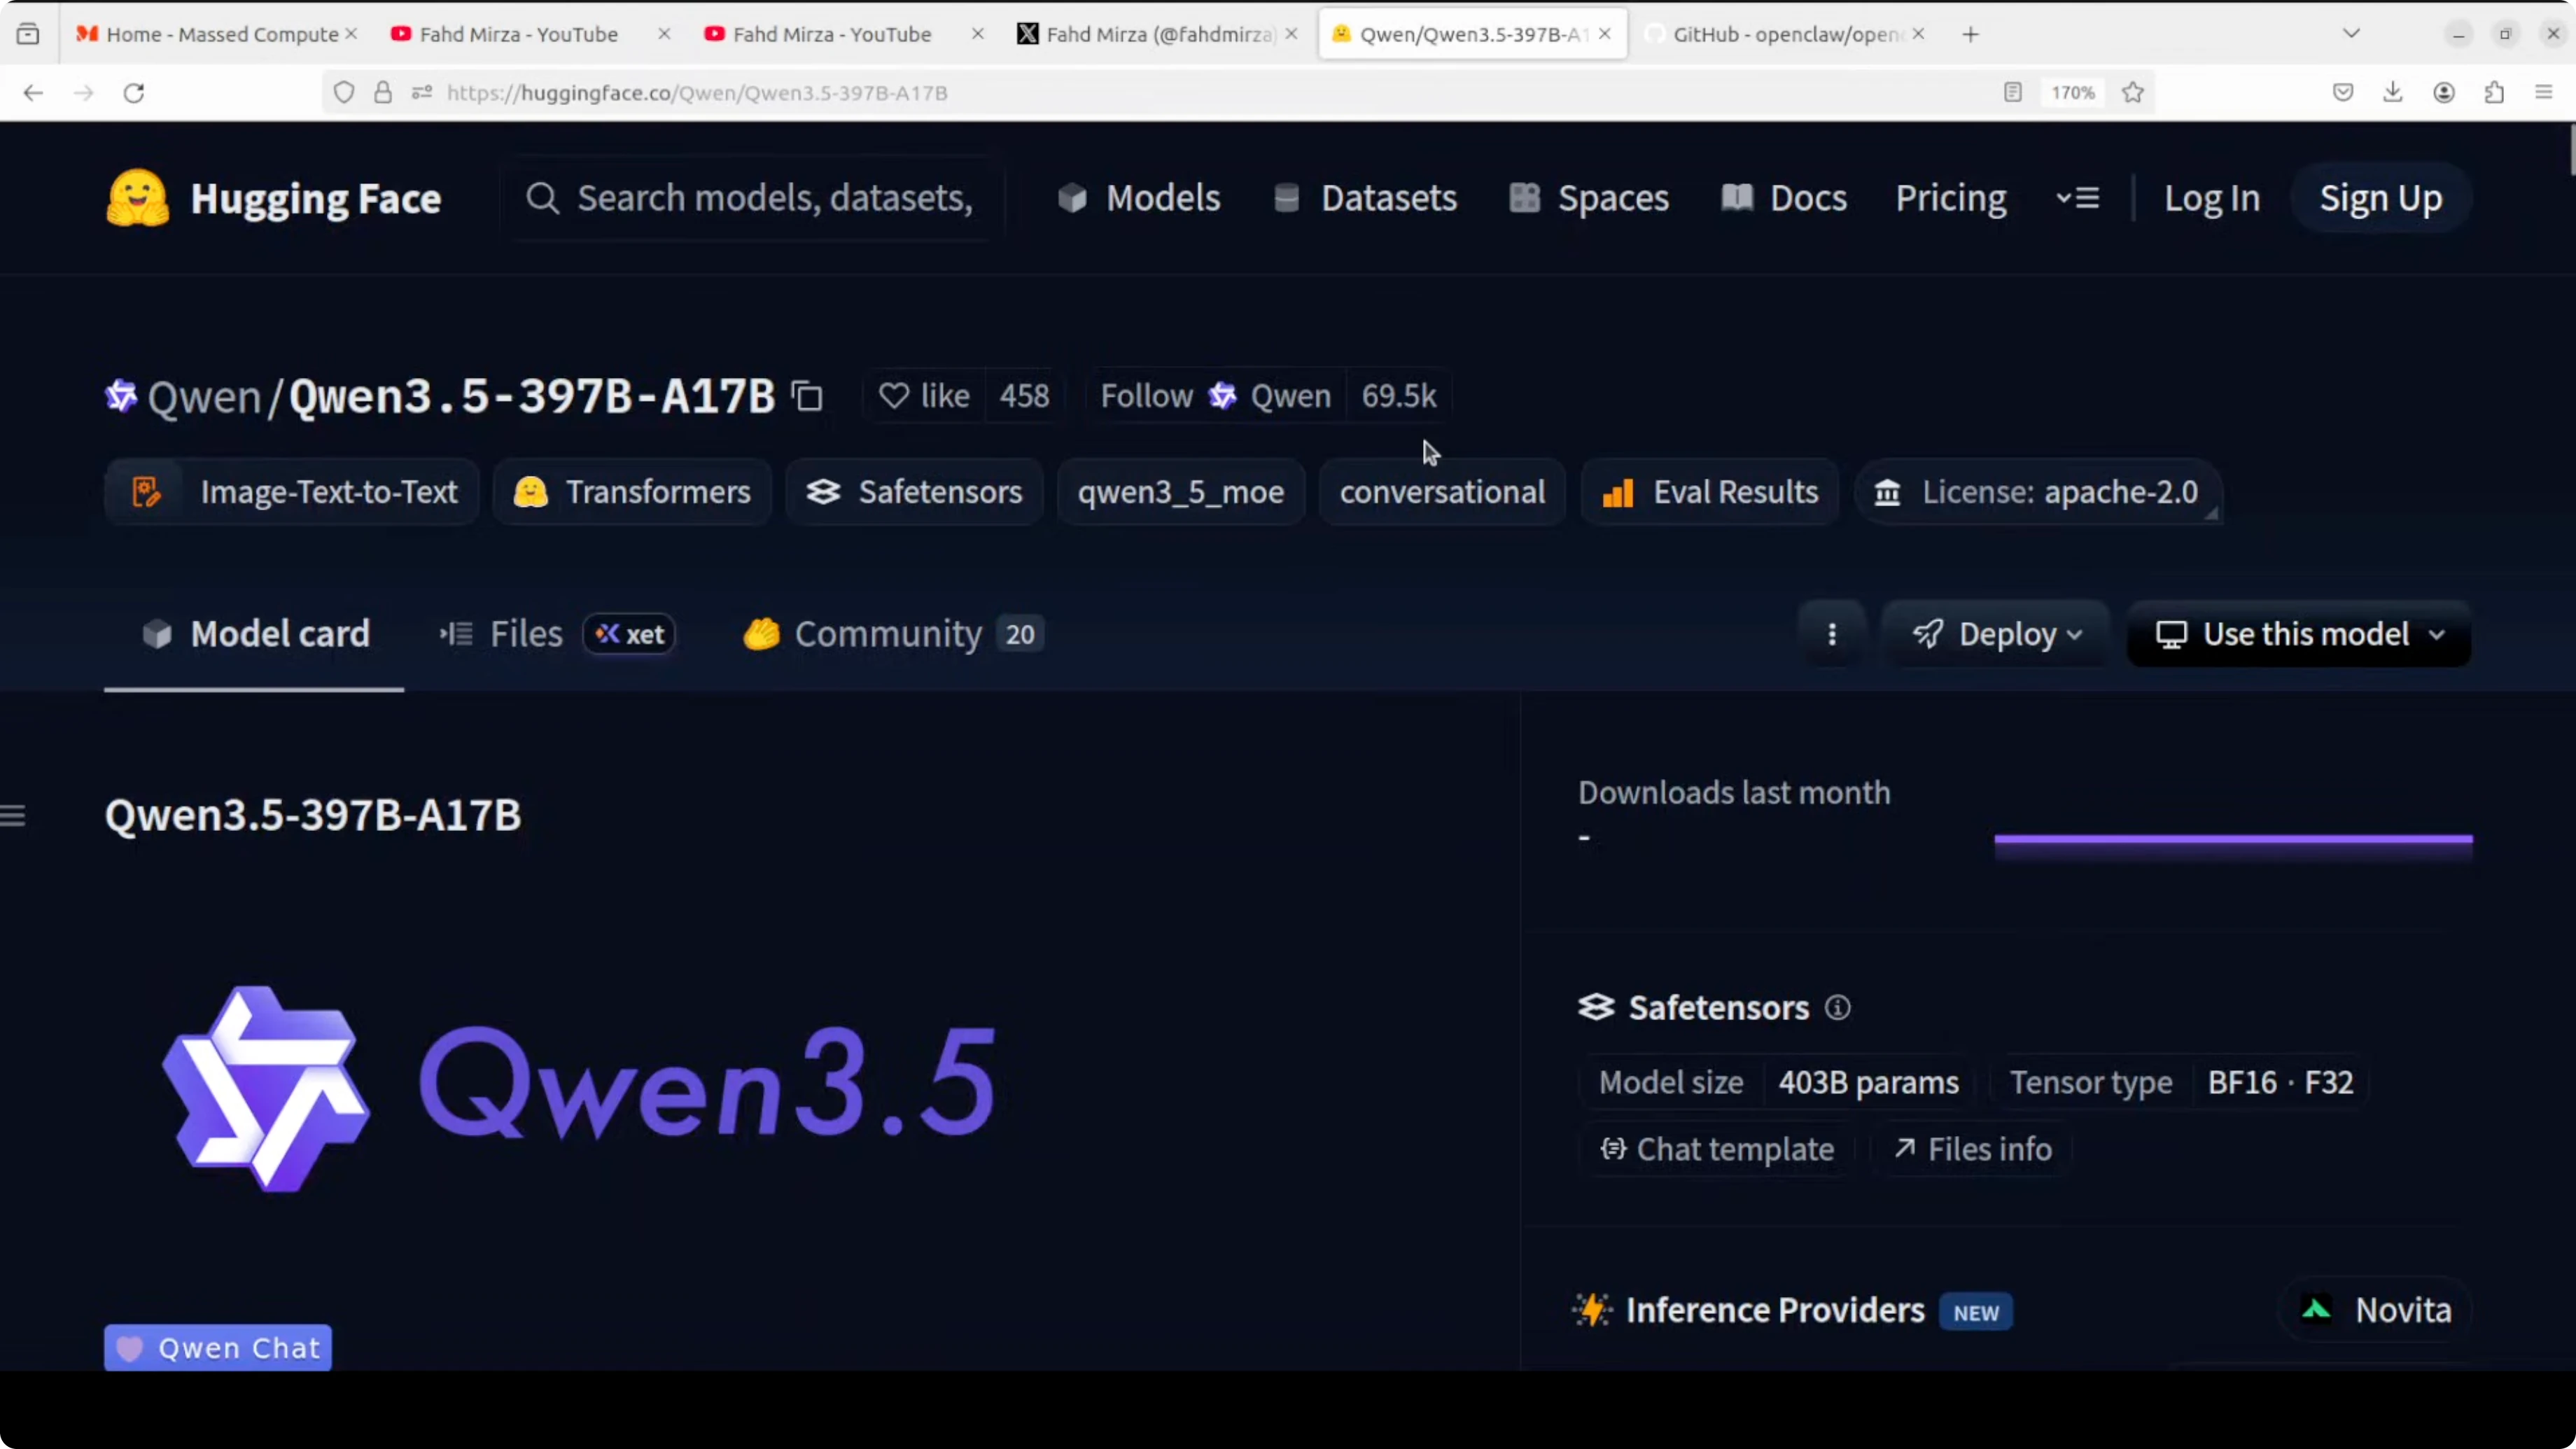The image size is (2576, 1449).
Task: Open Firefox reader view icon
Action: [x=2012, y=93]
